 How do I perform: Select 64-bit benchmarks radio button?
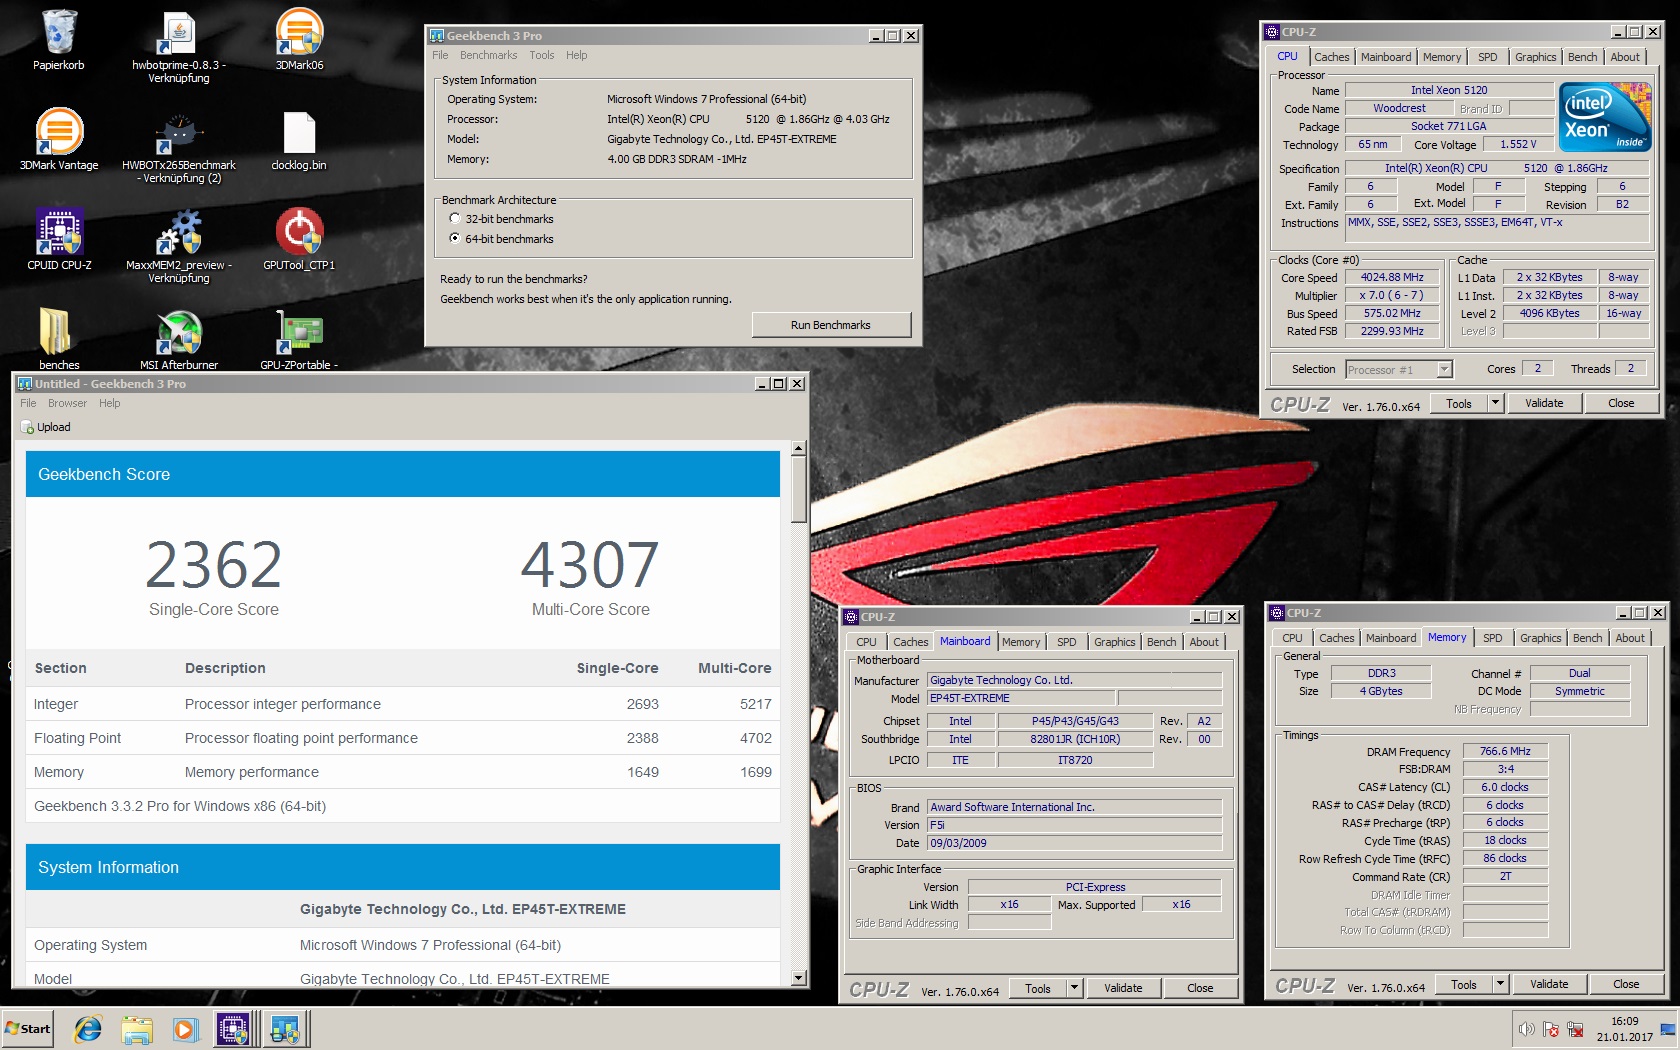(x=455, y=238)
